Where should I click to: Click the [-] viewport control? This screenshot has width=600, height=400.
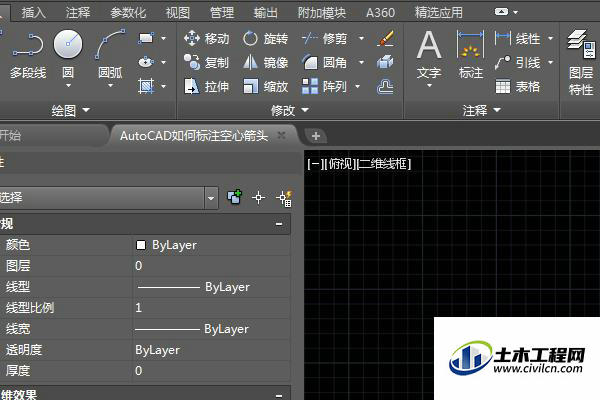click(315, 164)
